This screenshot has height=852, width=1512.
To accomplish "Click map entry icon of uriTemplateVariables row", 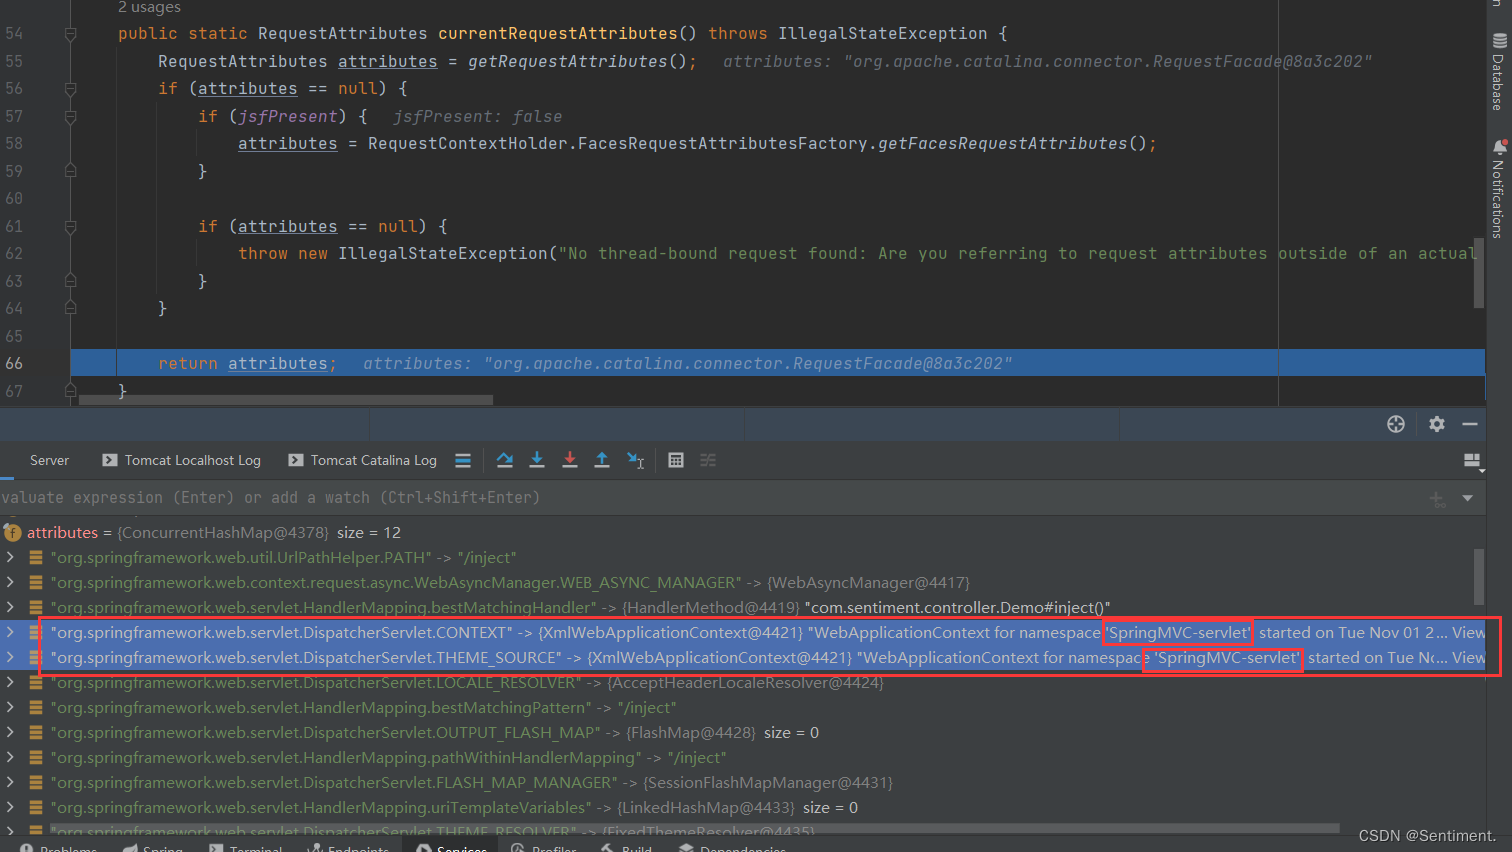I will click(x=36, y=808).
